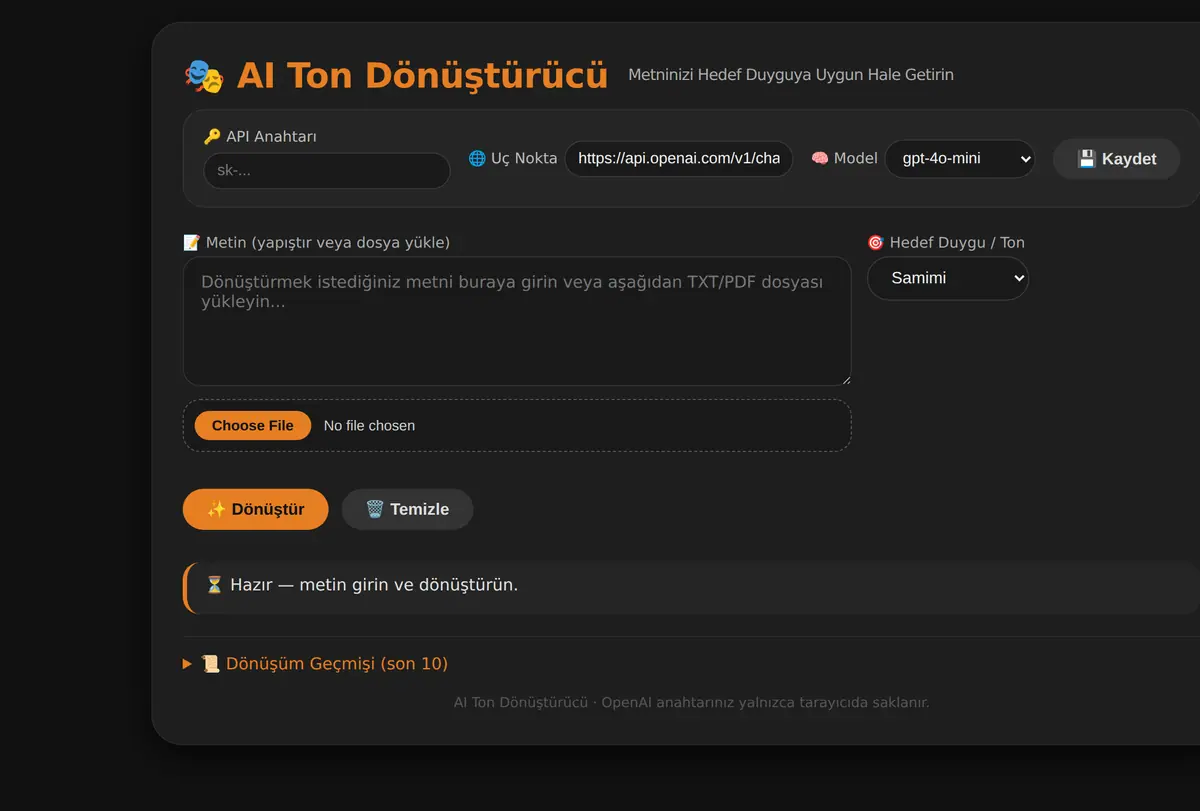The image size is (1200, 811).
Task: Click the globe icon beside Uç Nokta
Action: click(x=477, y=158)
